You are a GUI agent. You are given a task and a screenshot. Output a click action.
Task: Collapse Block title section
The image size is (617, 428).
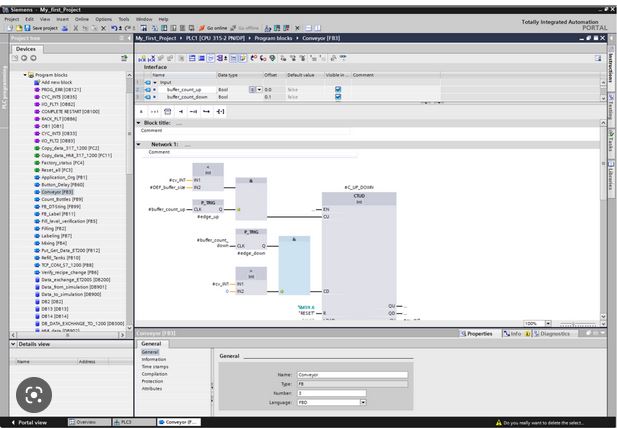click(x=139, y=123)
